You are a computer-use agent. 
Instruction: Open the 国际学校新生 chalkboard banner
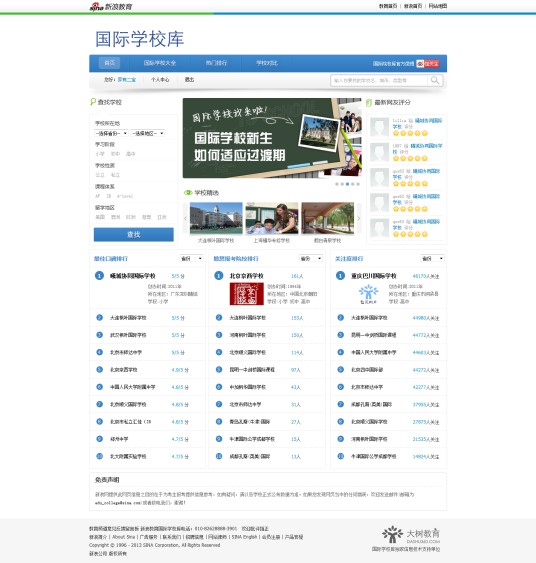pyautogui.click(x=272, y=138)
